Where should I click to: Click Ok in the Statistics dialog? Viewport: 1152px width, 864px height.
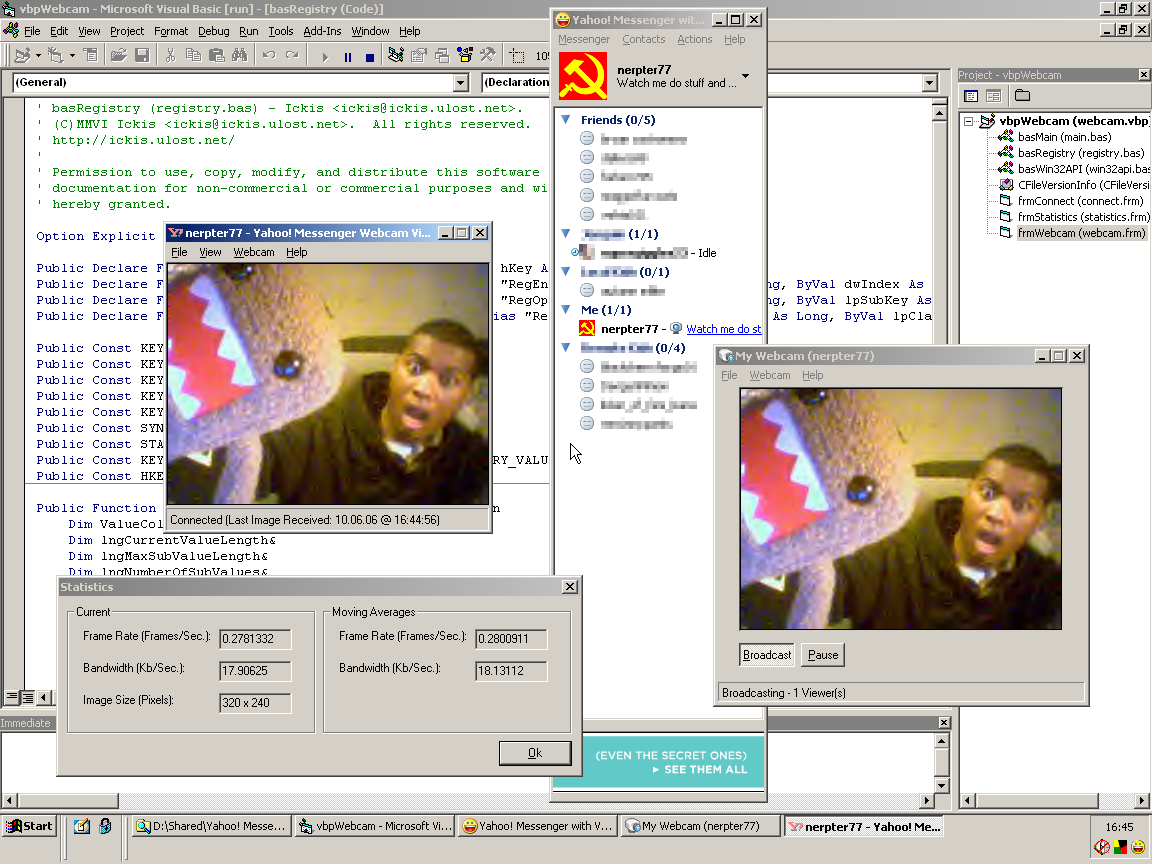coord(535,752)
